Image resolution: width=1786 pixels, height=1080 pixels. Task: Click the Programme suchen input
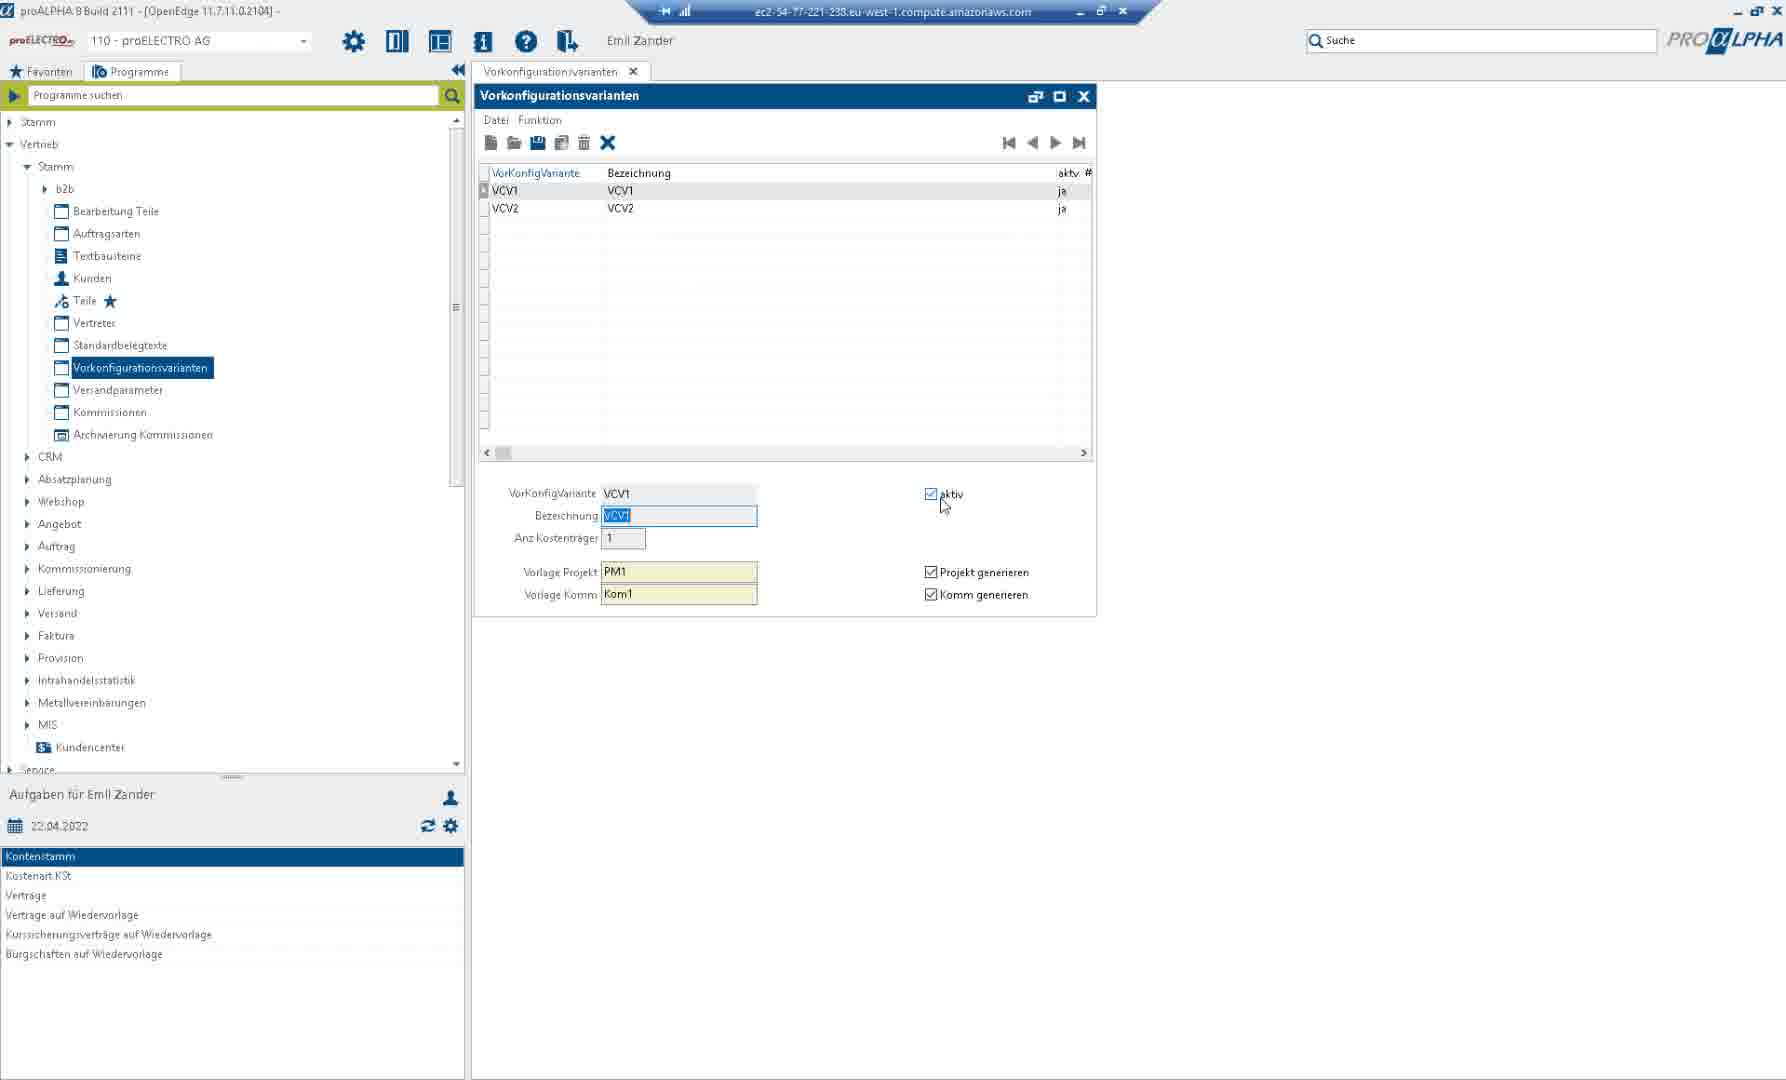coord(234,96)
